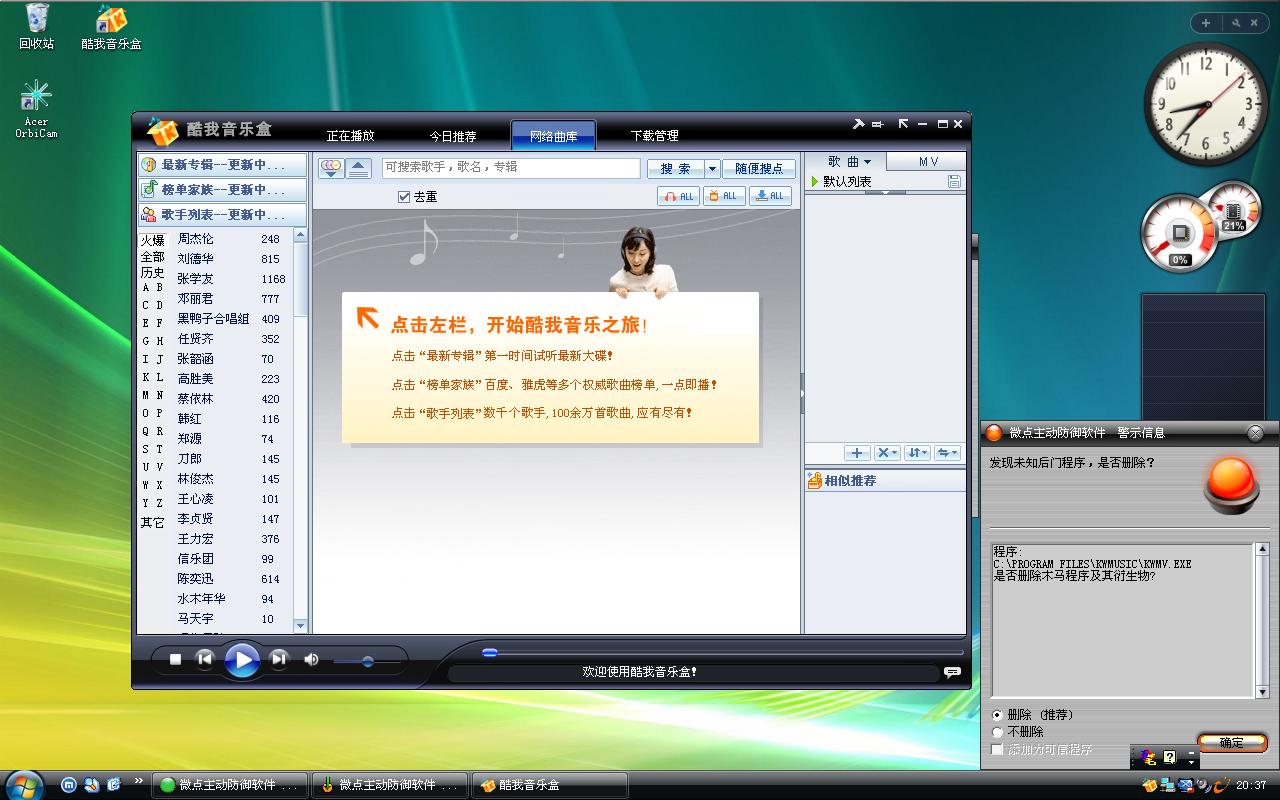Select the 删除 (推荐) radio button
The width and height of the screenshot is (1280, 800).
coord(998,716)
